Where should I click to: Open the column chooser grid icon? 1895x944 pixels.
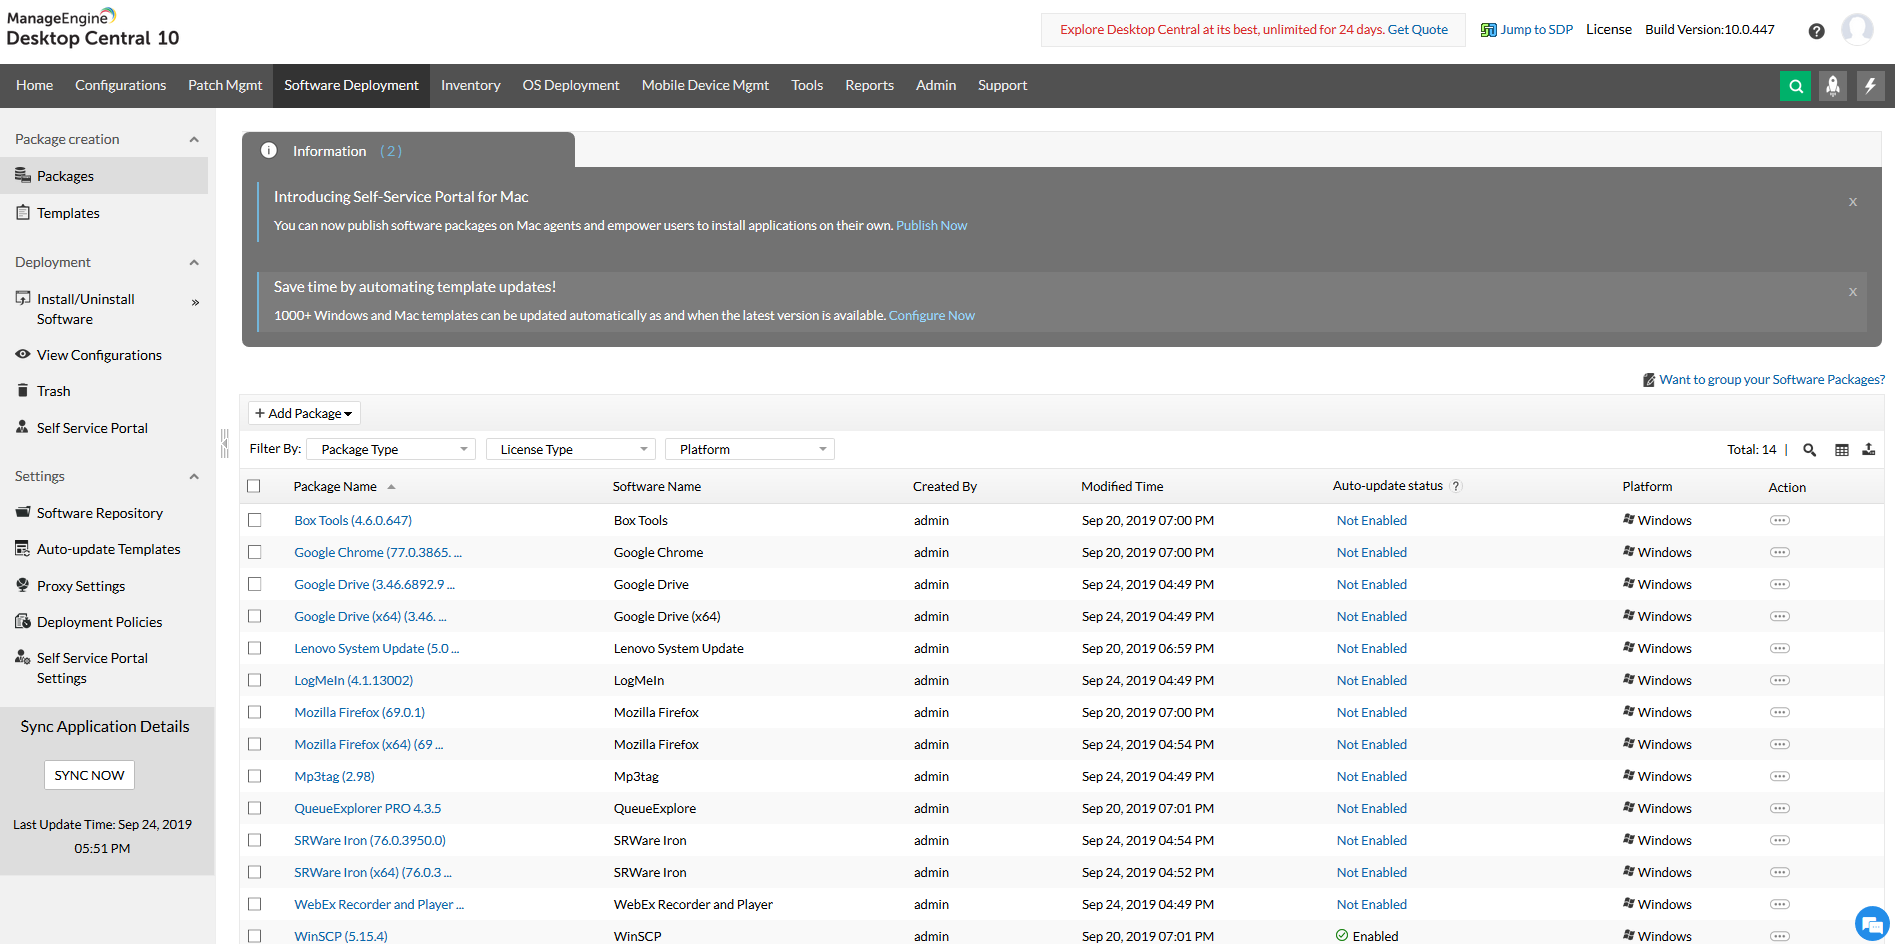coord(1842,449)
